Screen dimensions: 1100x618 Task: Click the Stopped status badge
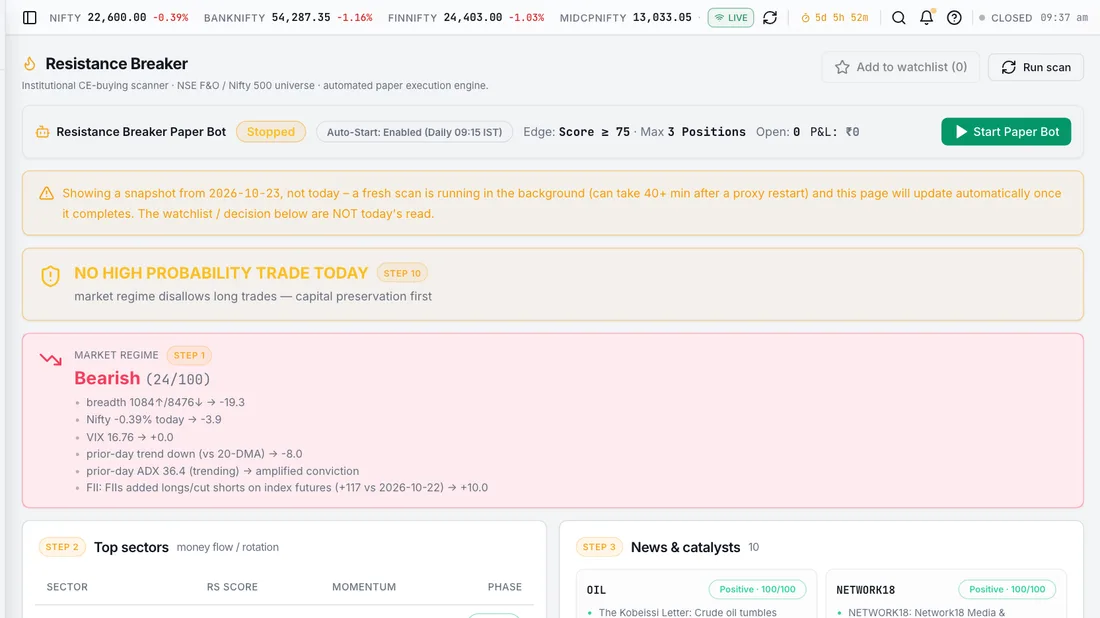(271, 132)
